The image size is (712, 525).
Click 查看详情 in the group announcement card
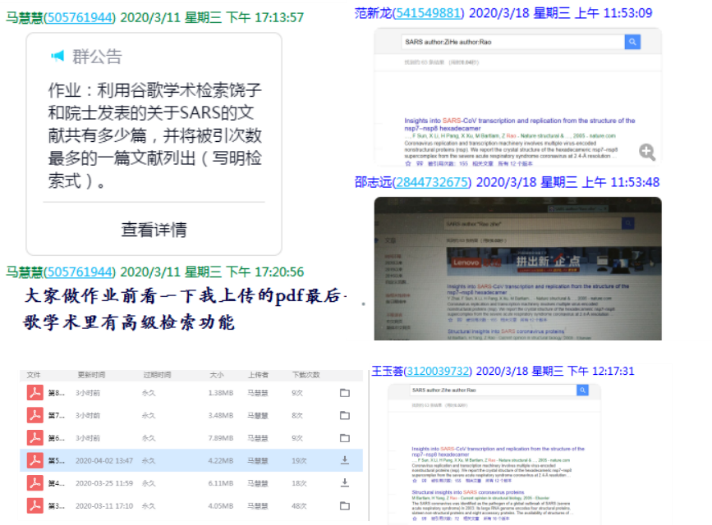coord(153,230)
